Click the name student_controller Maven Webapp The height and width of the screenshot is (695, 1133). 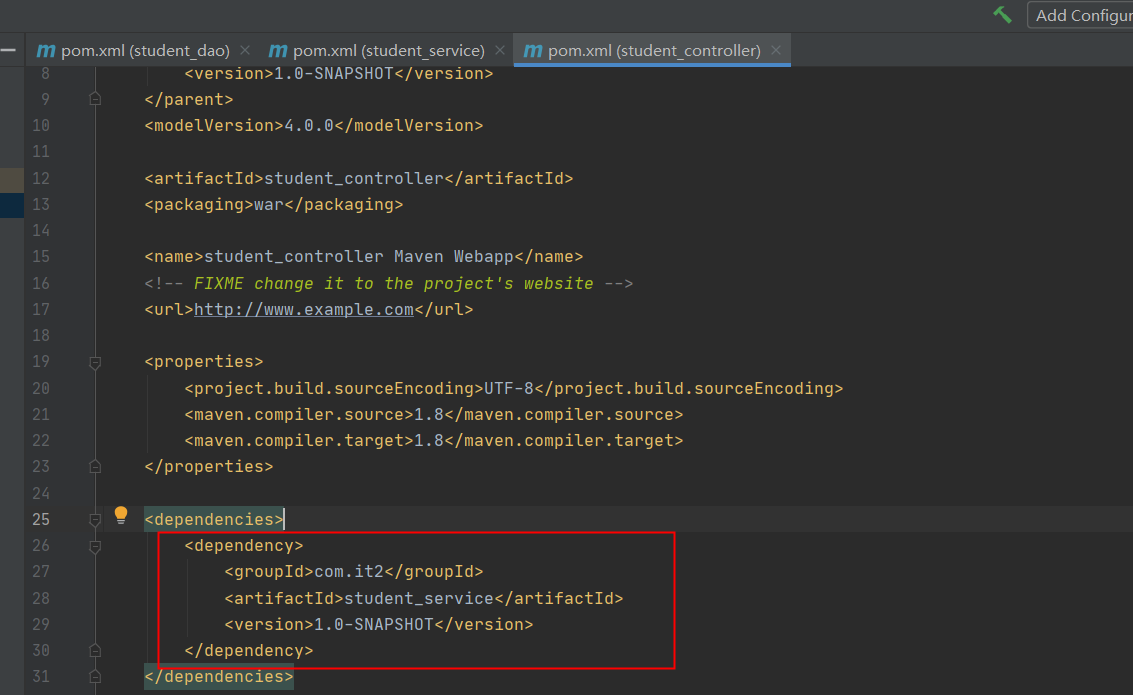[x=358, y=256]
